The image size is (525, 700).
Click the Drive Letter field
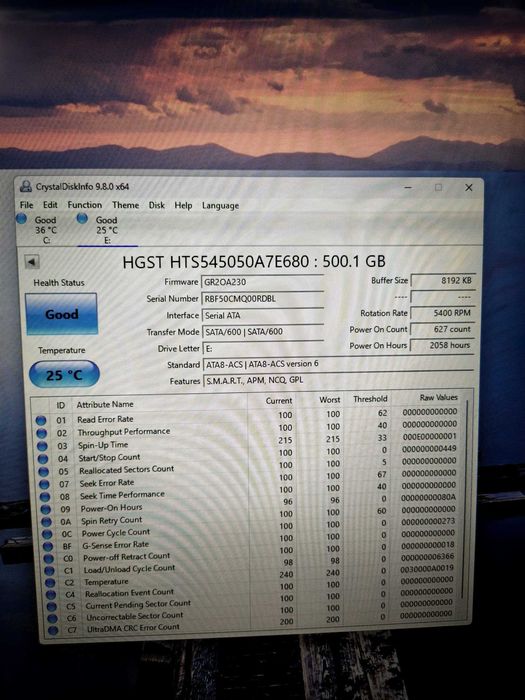tap(262, 348)
